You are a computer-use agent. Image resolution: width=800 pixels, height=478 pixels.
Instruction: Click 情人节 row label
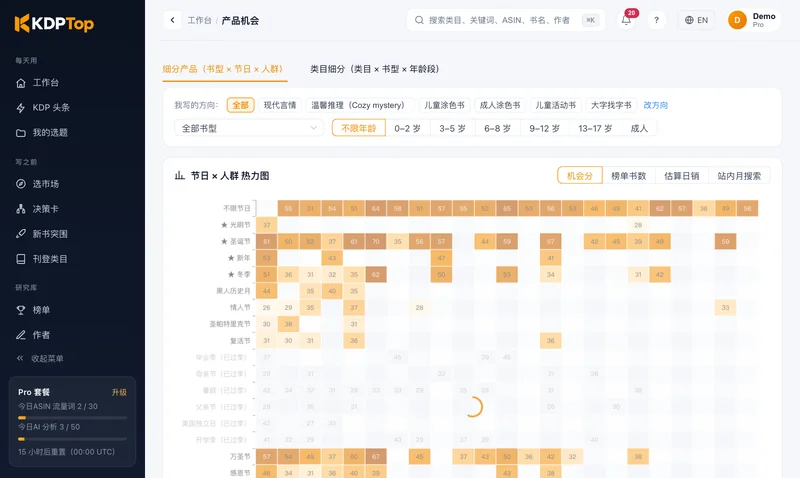coord(240,308)
